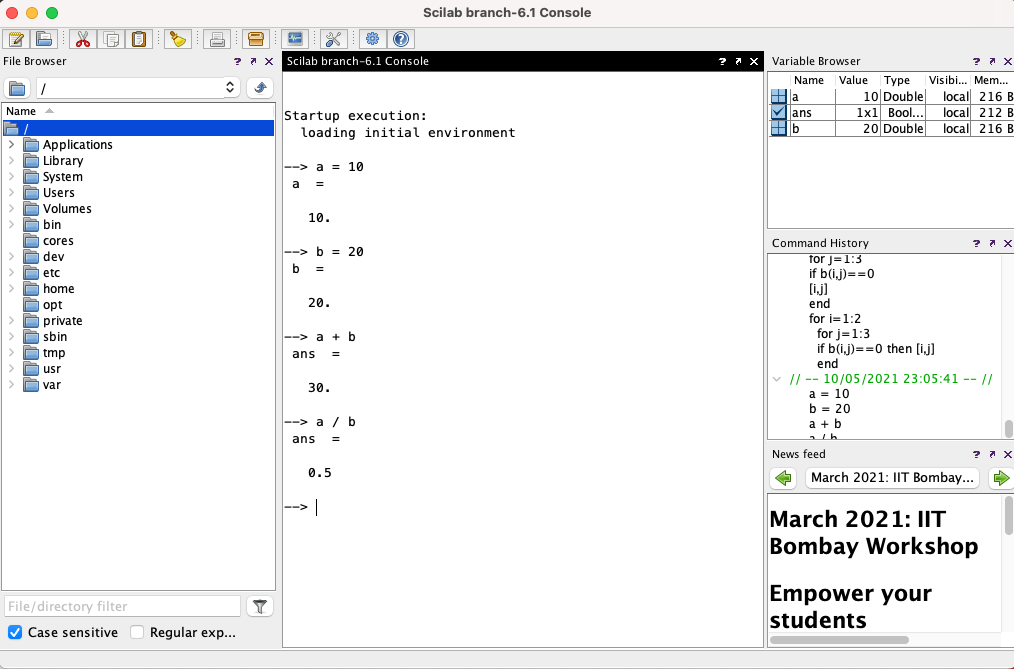Expand the System folder
This screenshot has height=669, width=1014.
[x=12, y=176]
